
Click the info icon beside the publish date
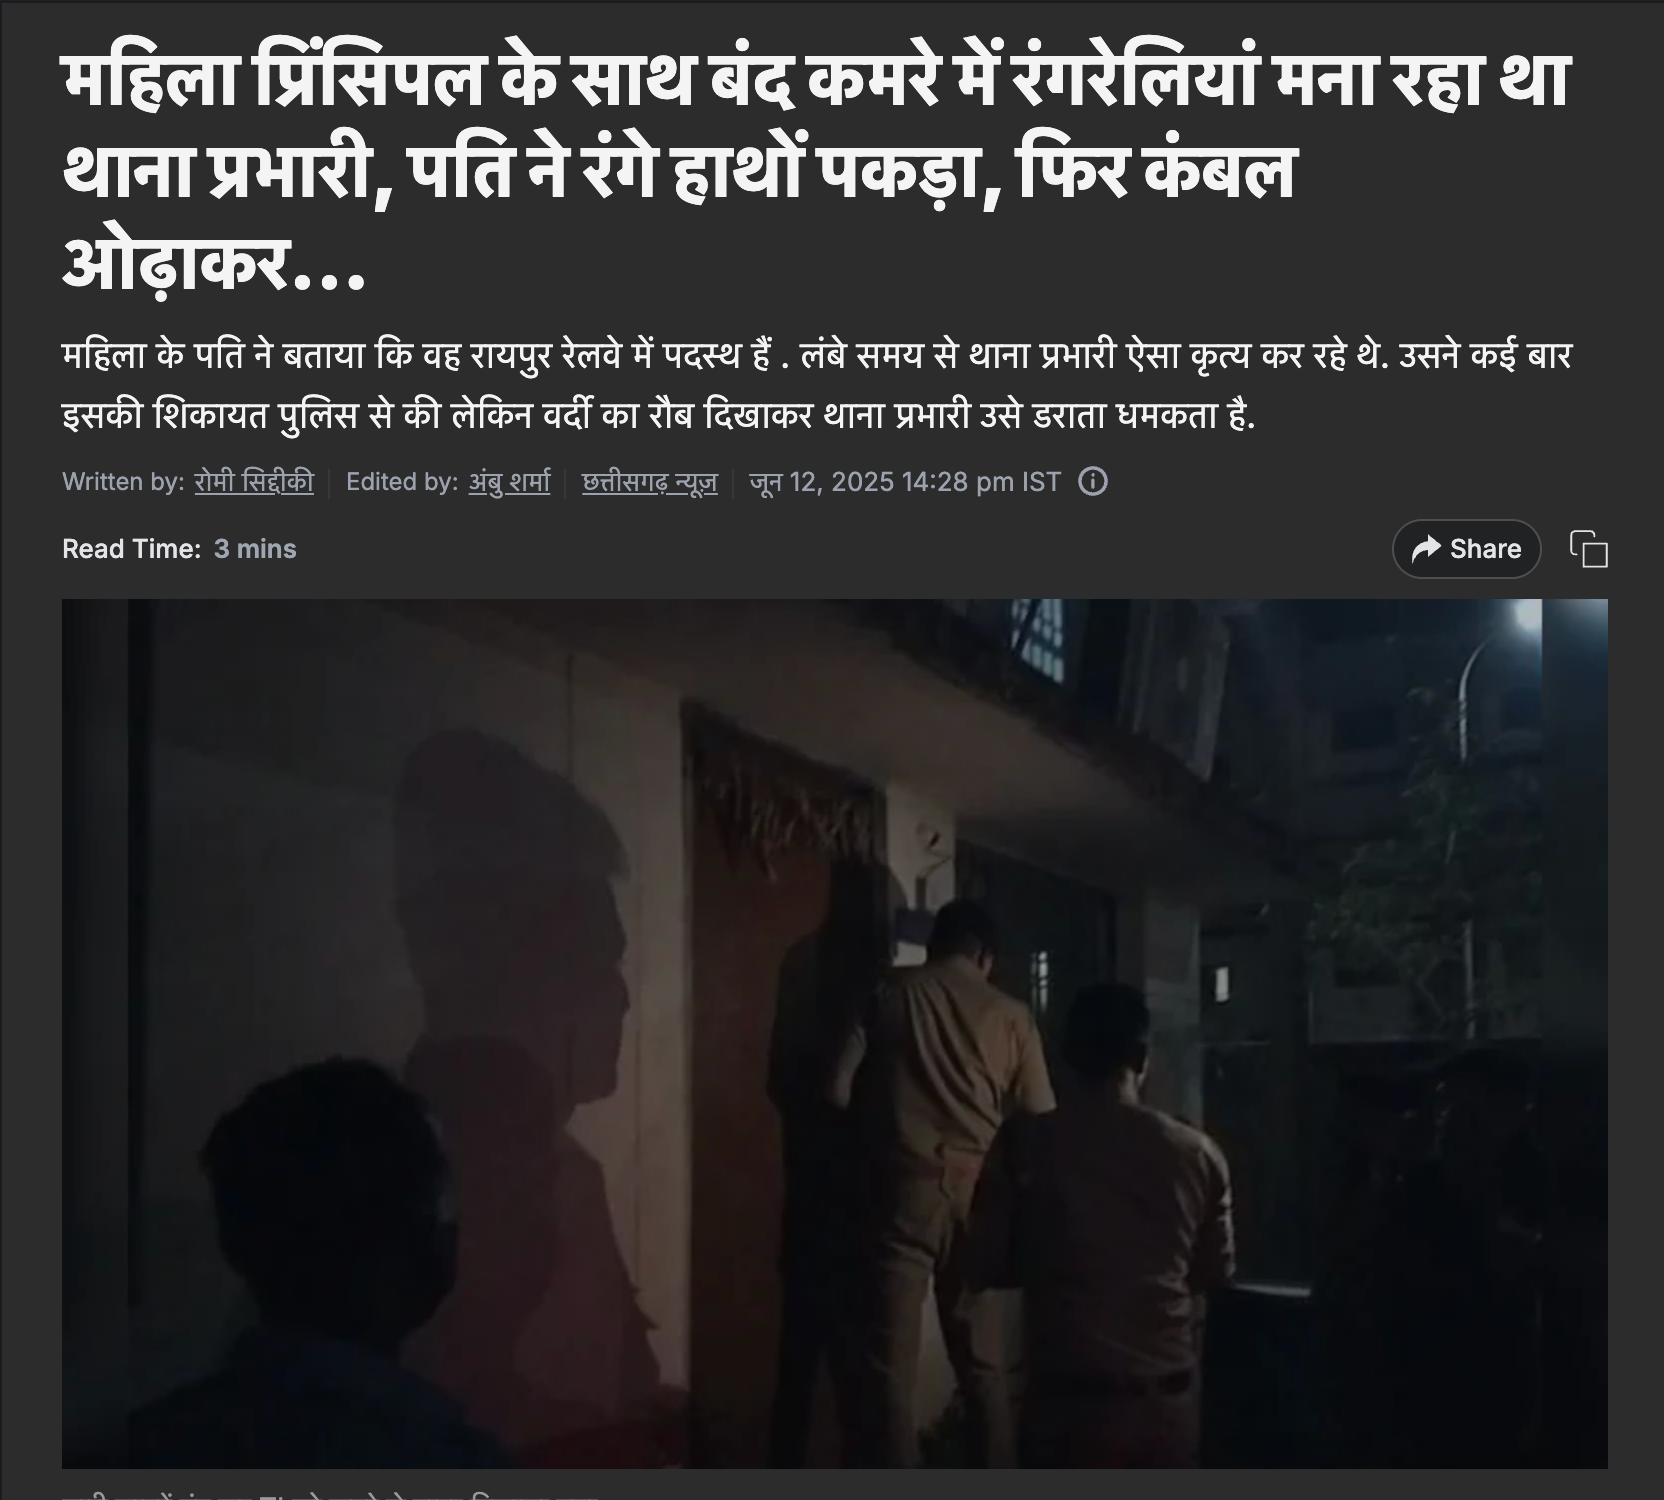1093,482
